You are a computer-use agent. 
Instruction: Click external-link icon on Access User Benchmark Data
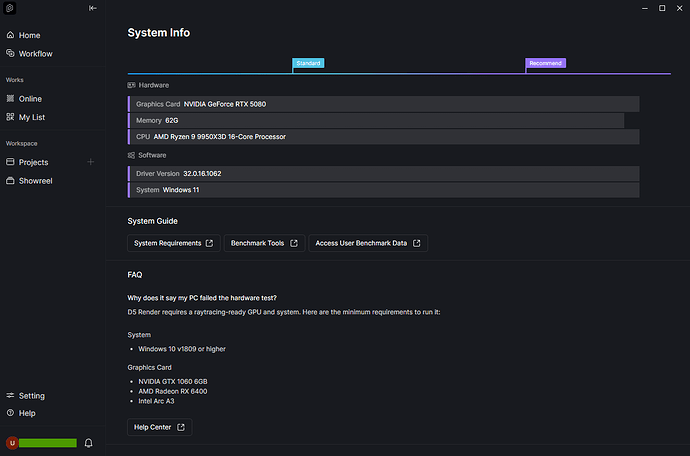click(x=416, y=243)
